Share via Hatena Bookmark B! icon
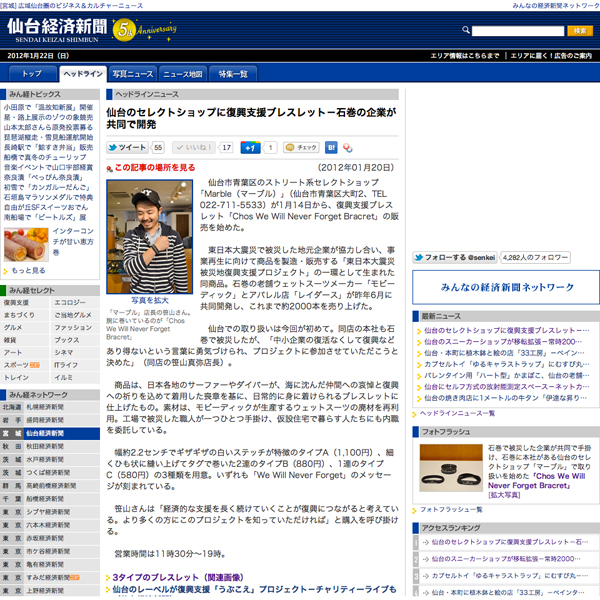 coord(331,147)
